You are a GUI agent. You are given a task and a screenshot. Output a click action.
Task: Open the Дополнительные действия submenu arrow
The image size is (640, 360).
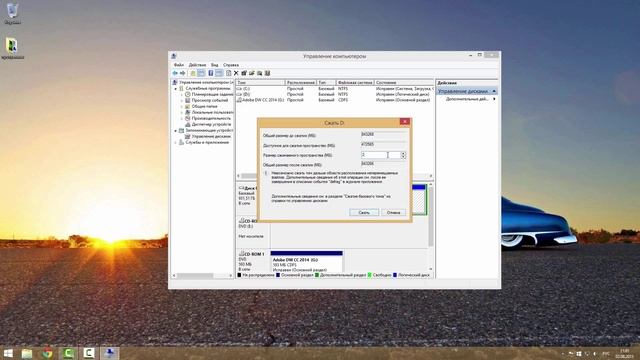pos(494,99)
